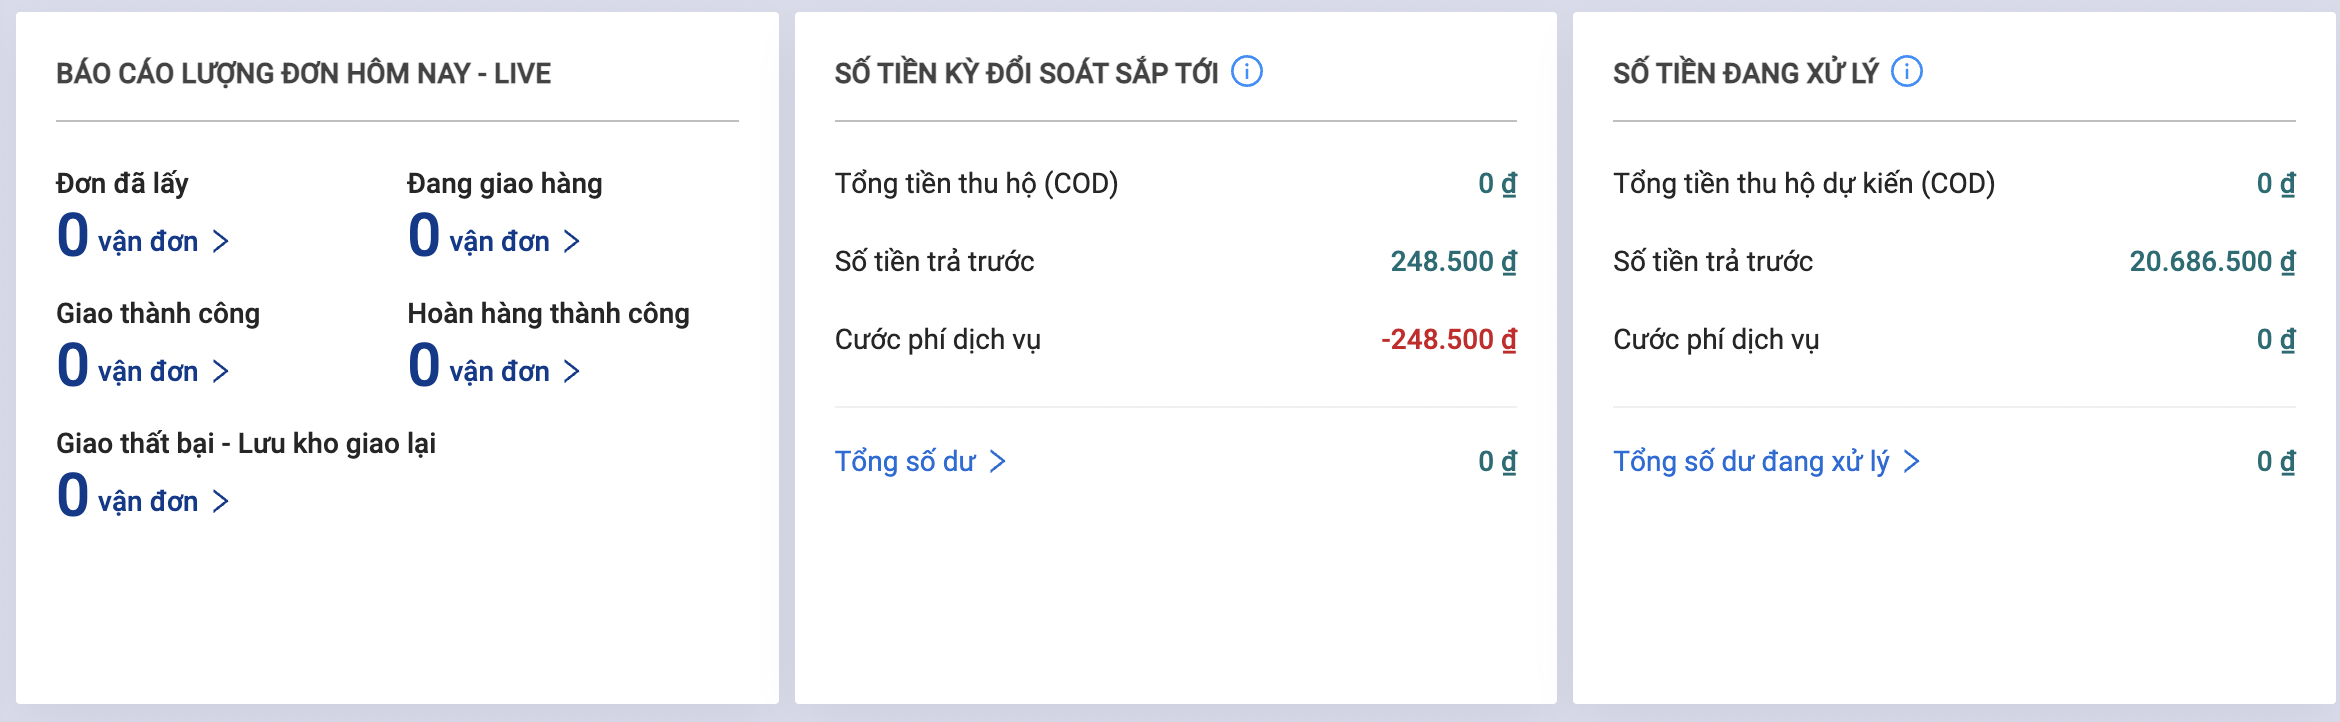Click the info icon beside SỐ TIỀN KỲ ĐỔI SOÁT SẮP TỚI

coord(1247,71)
